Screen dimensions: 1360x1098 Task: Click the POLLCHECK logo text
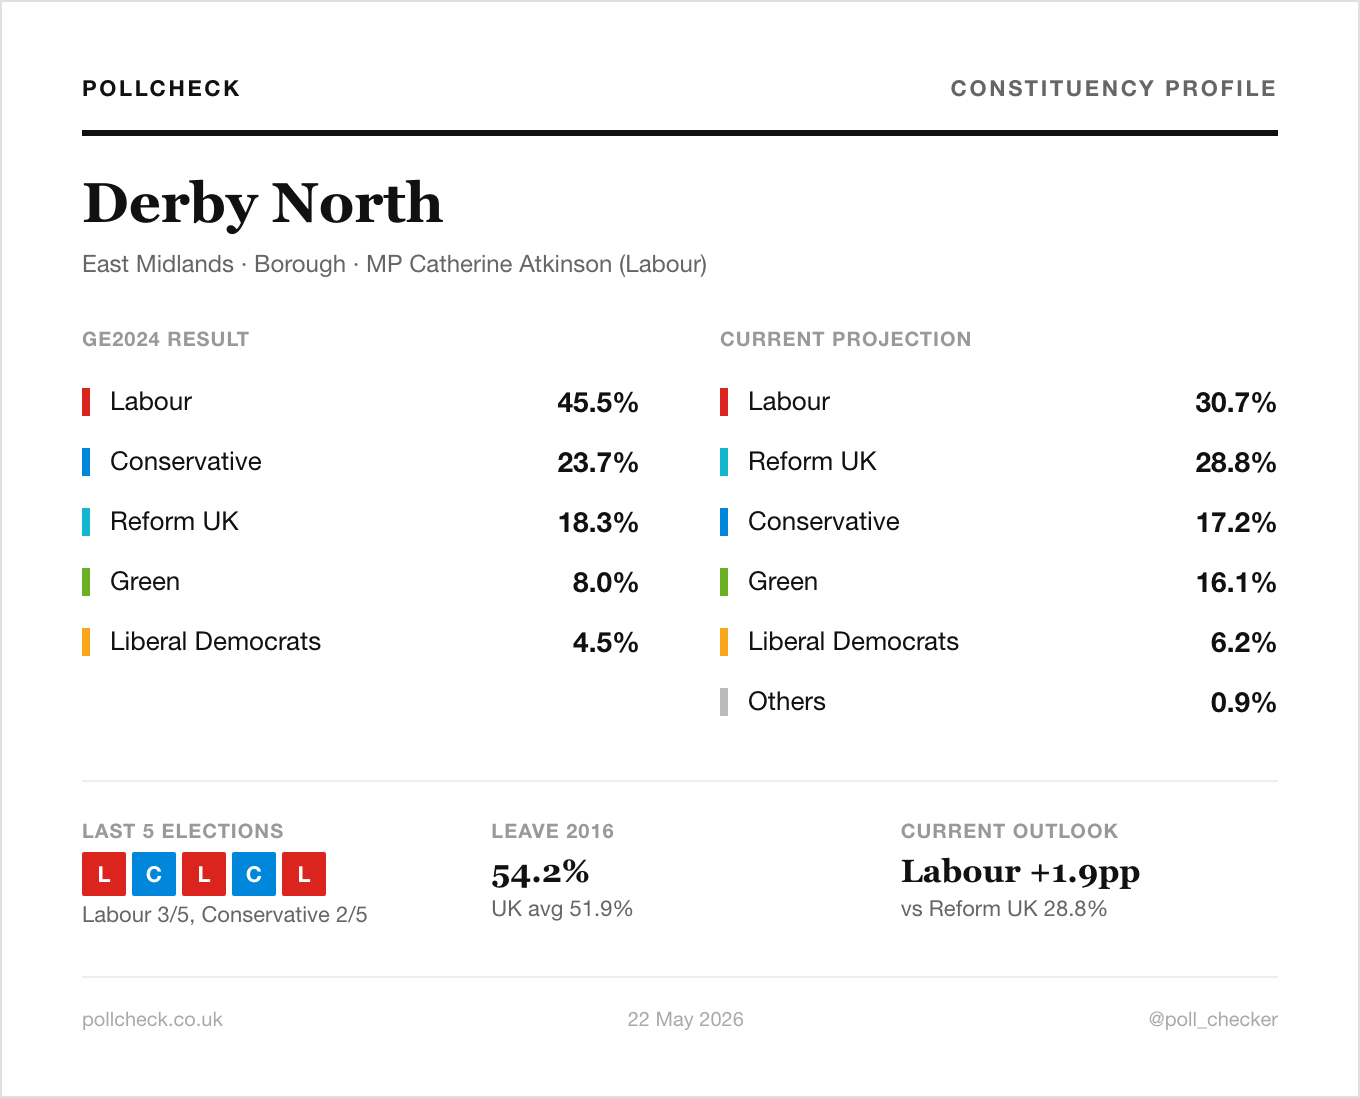161,88
